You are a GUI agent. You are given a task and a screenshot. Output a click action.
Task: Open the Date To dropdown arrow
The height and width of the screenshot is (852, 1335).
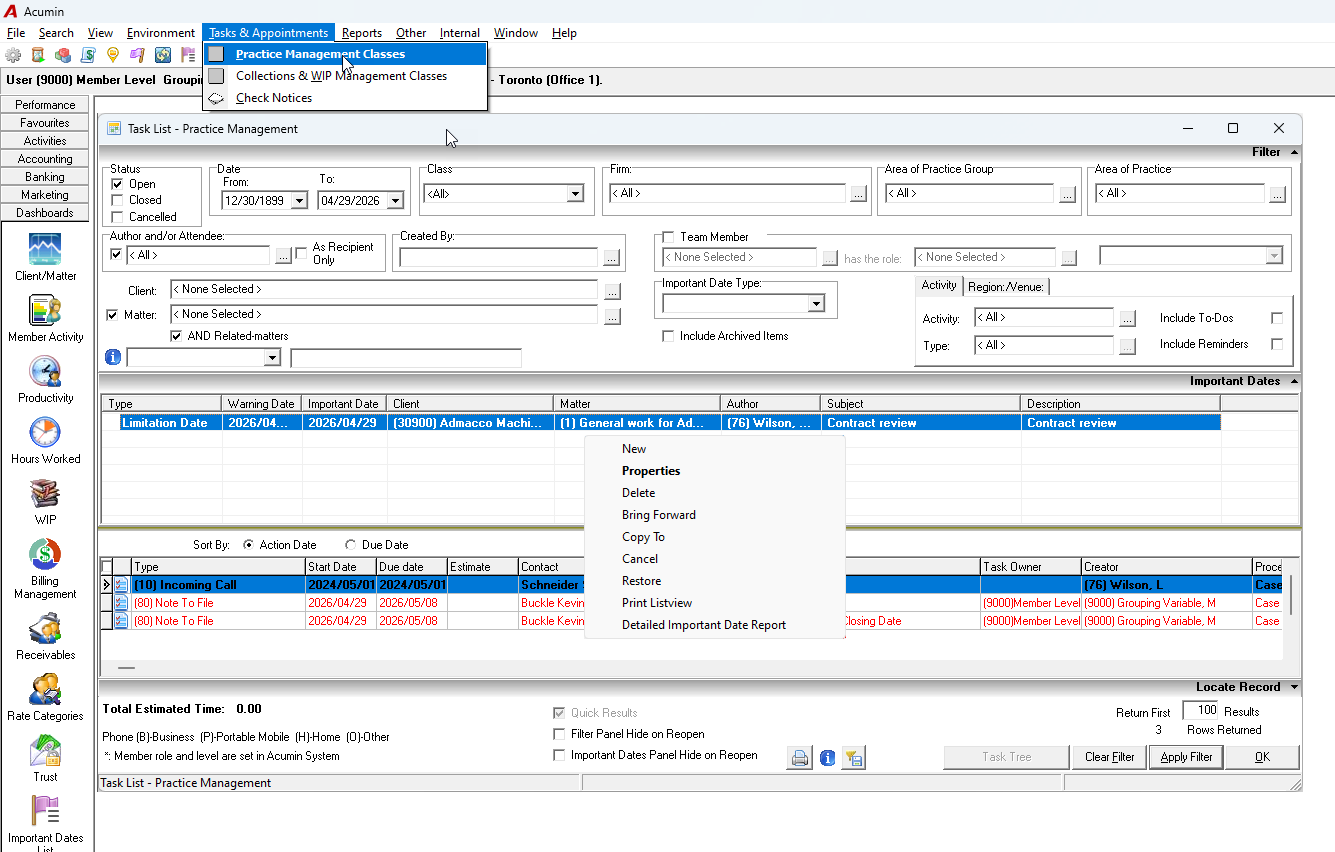click(395, 201)
